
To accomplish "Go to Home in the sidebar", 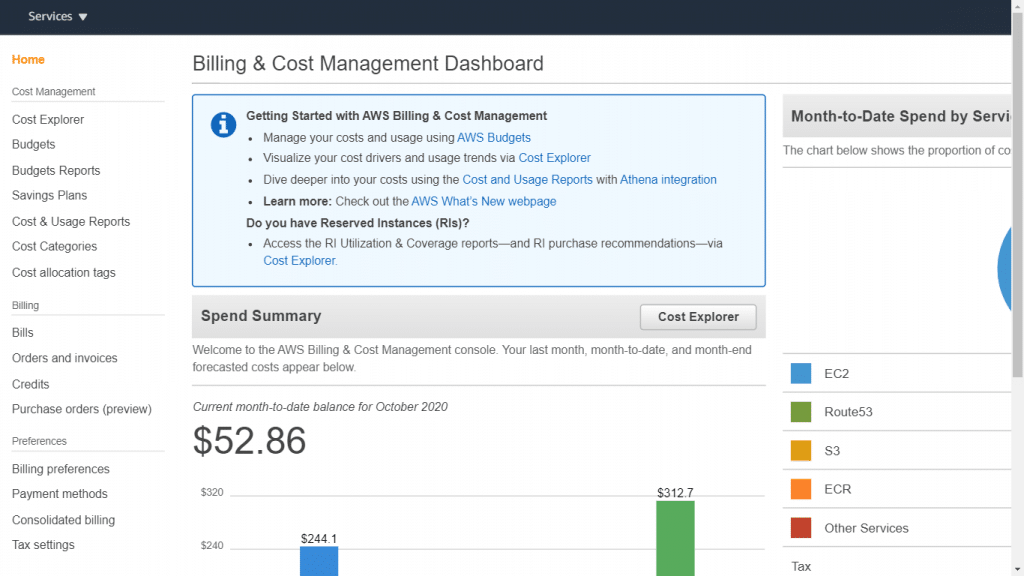I will [28, 59].
